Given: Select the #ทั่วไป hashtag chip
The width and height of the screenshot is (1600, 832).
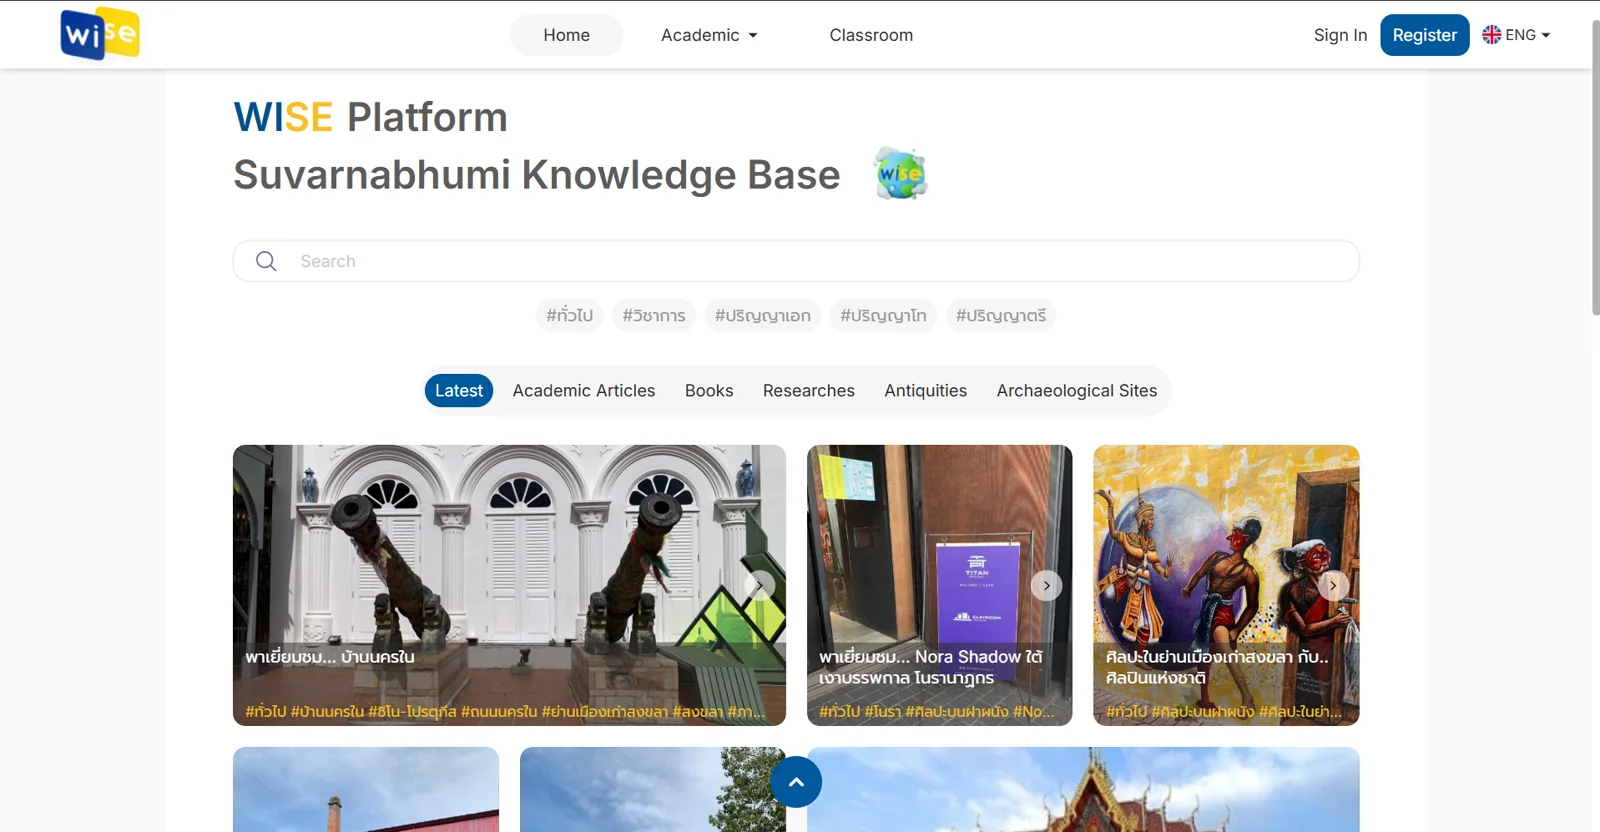Looking at the screenshot, I should tap(569, 315).
